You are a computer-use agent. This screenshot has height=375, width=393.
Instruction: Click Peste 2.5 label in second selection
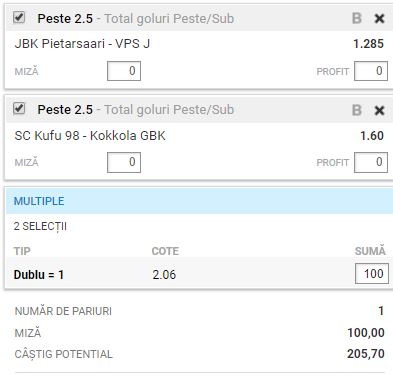pyautogui.click(x=65, y=110)
